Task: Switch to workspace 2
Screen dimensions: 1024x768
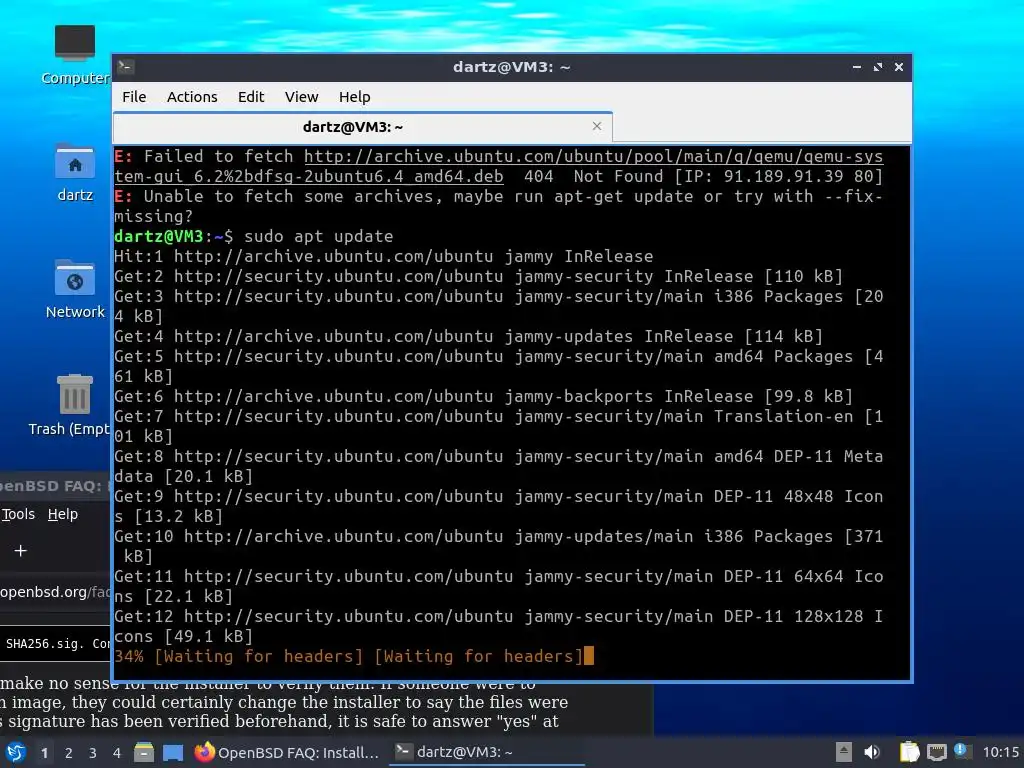Action: point(69,753)
